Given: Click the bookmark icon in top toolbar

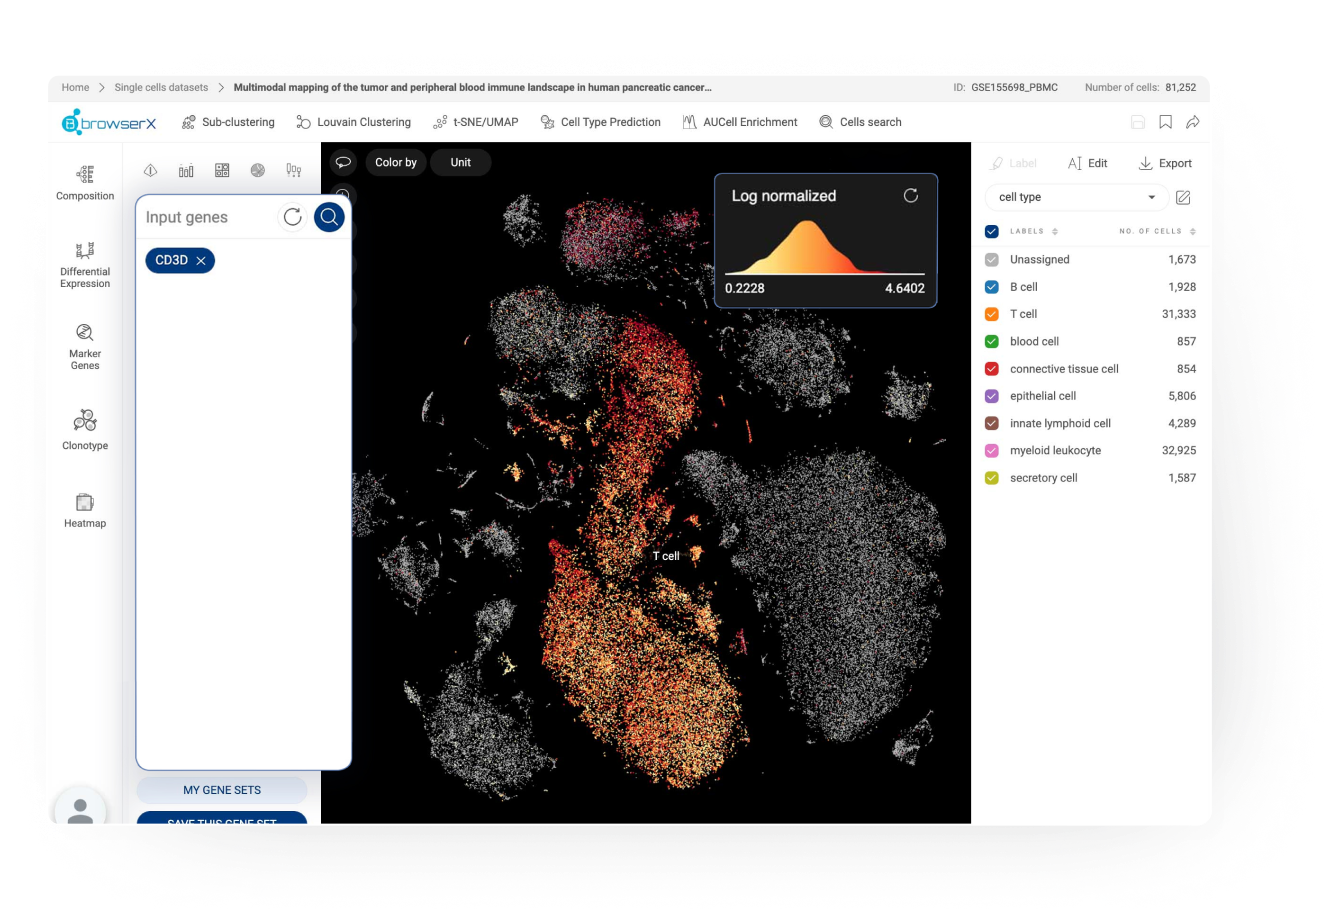Looking at the screenshot, I should pyautogui.click(x=1165, y=122).
